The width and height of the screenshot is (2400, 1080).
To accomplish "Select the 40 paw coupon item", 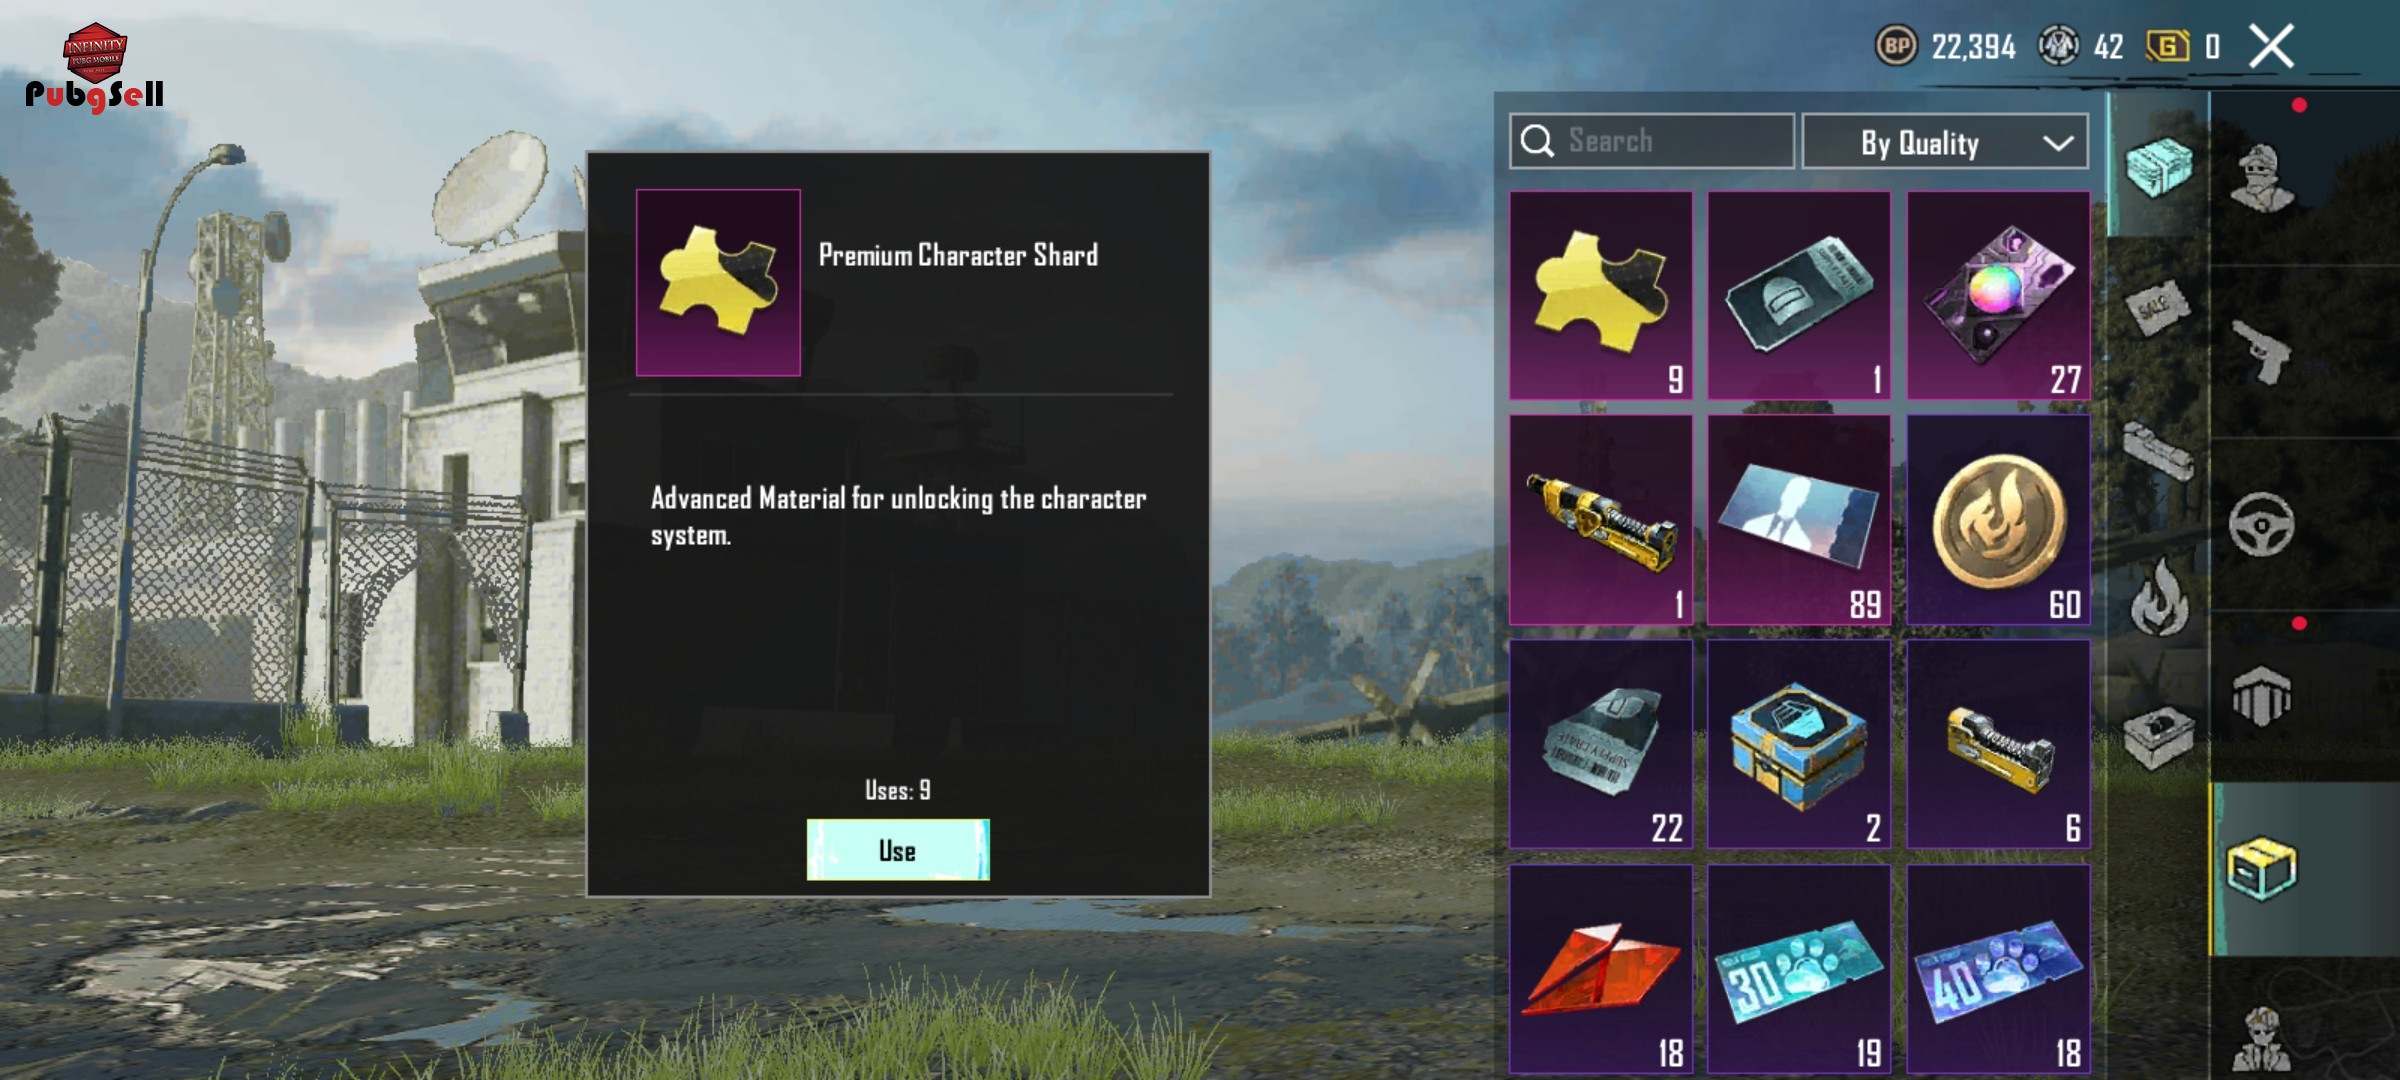I will 1998,969.
